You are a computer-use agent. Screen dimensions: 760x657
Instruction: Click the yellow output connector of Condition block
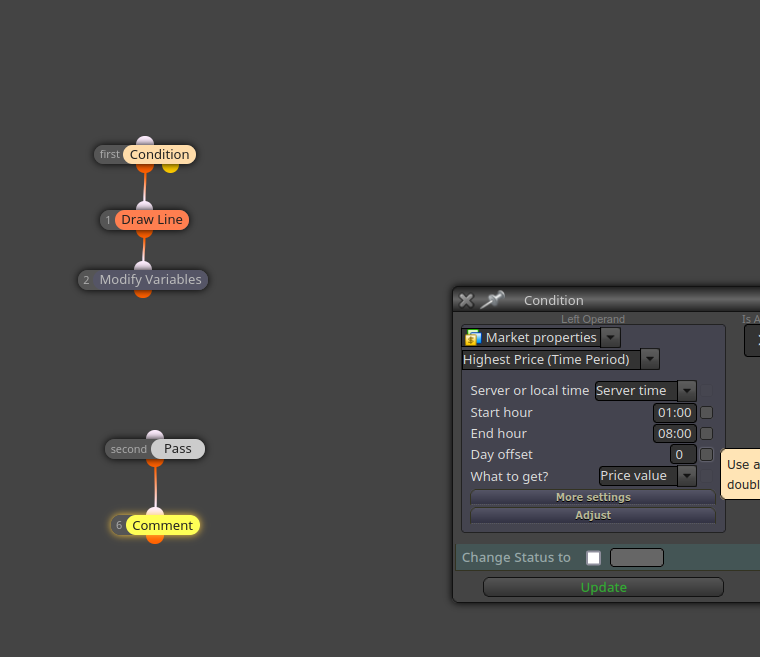tap(170, 168)
